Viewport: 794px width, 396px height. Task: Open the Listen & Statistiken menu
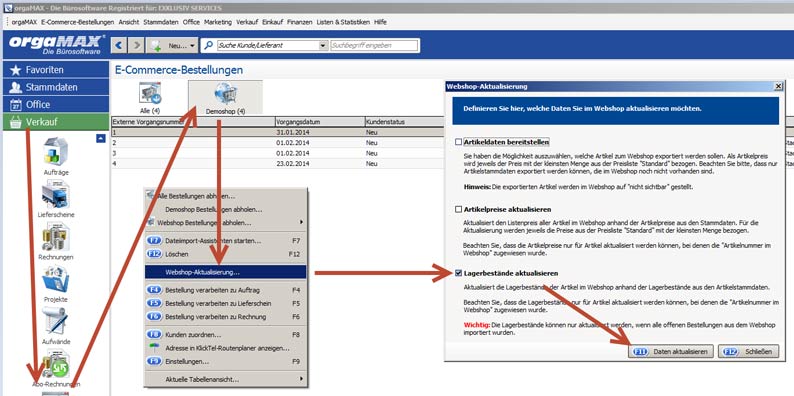tap(344, 22)
